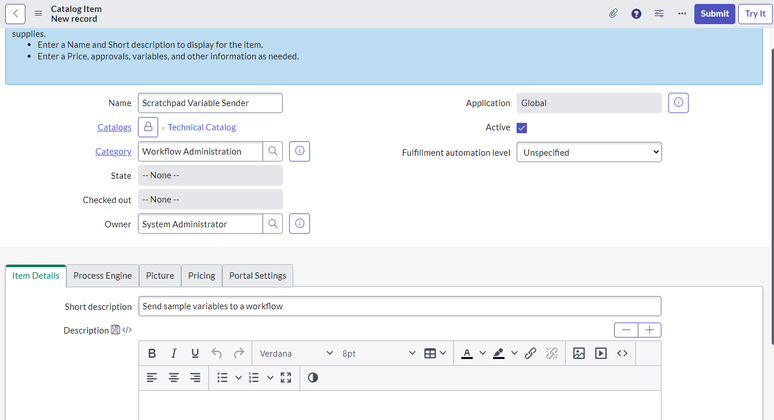Open Fulfillment automation level dropdown
774x420 pixels.
589,153
